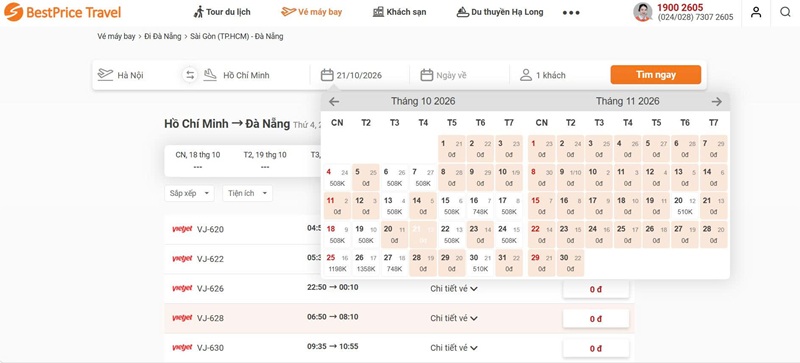This screenshot has width=800, height=363.
Task: Expand Chi tiết vé for VJ-628
Action: (454, 318)
